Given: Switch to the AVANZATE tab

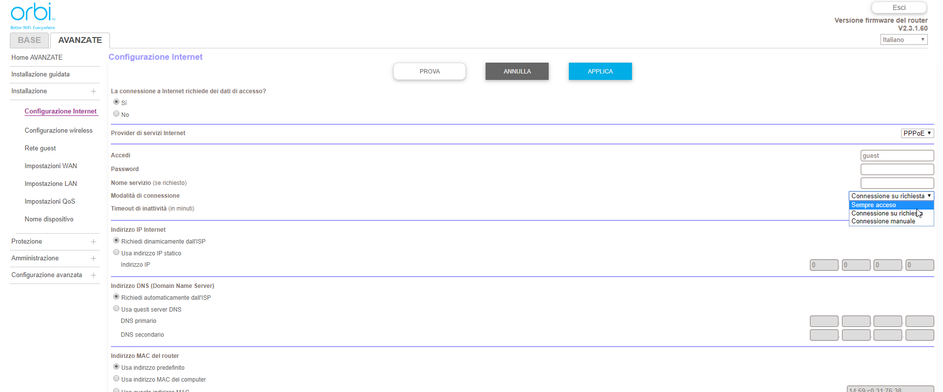Looking at the screenshot, I should (80, 40).
